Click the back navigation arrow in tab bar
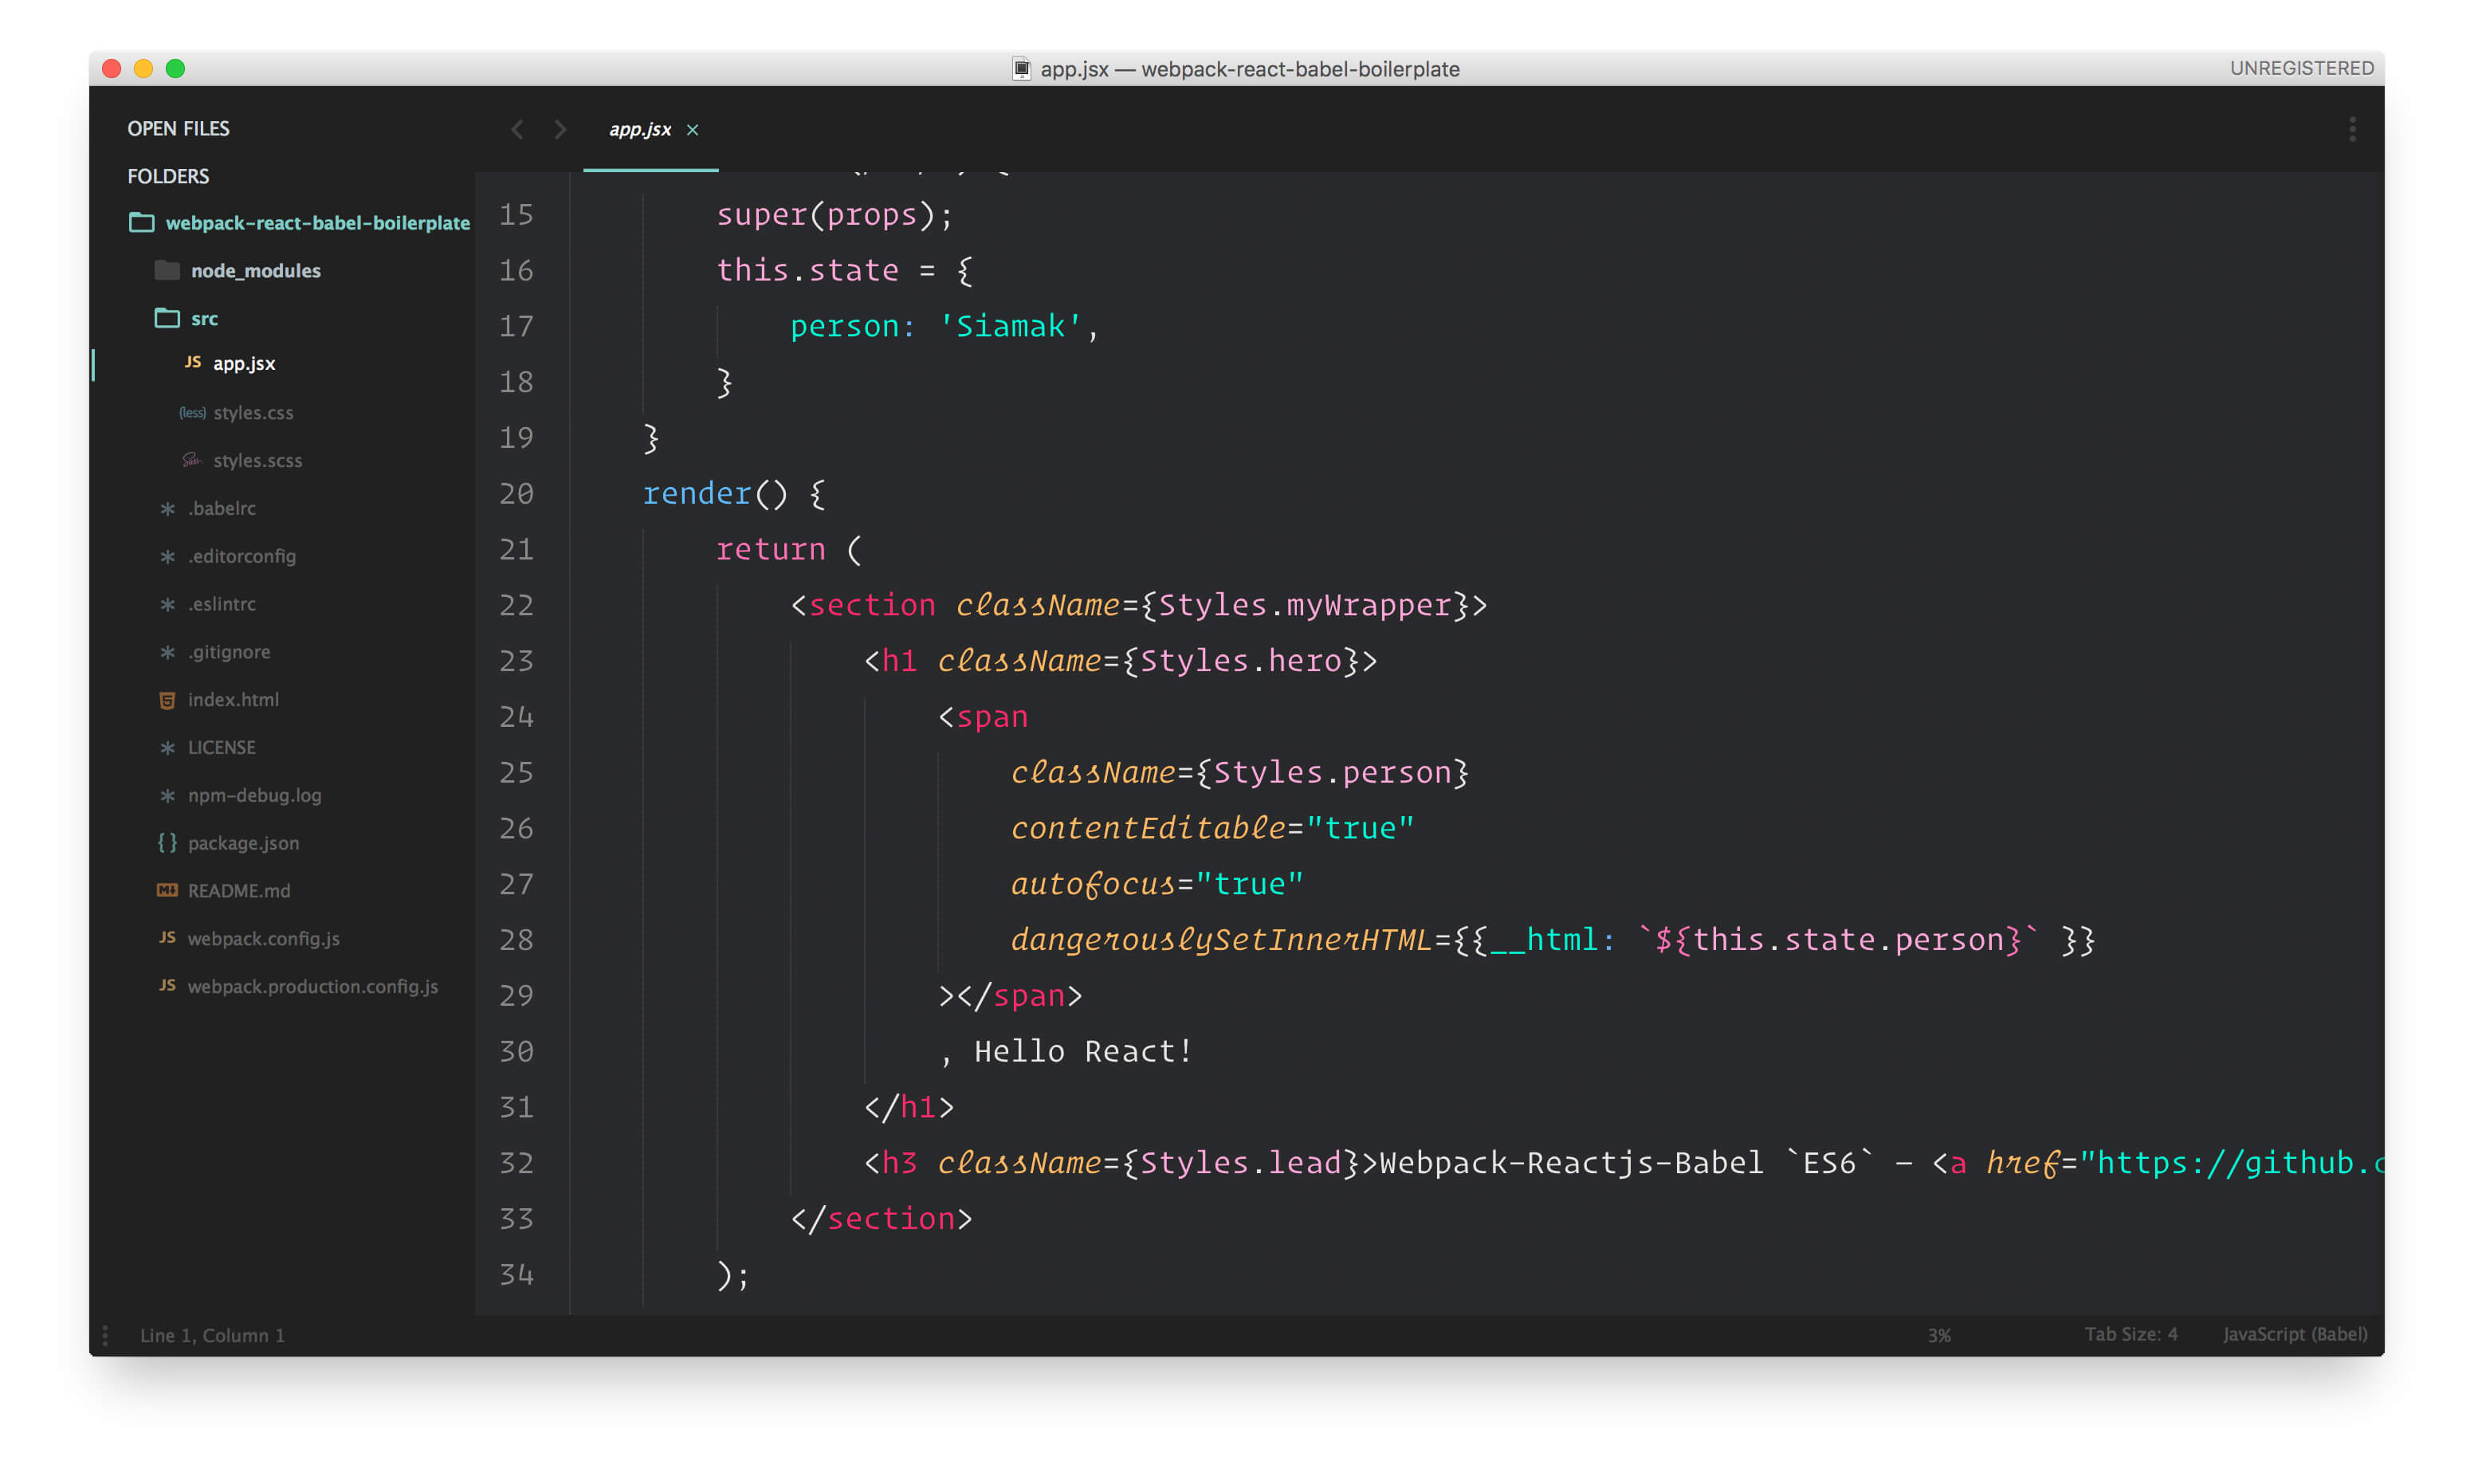The height and width of the screenshot is (1484, 2474). click(x=517, y=129)
